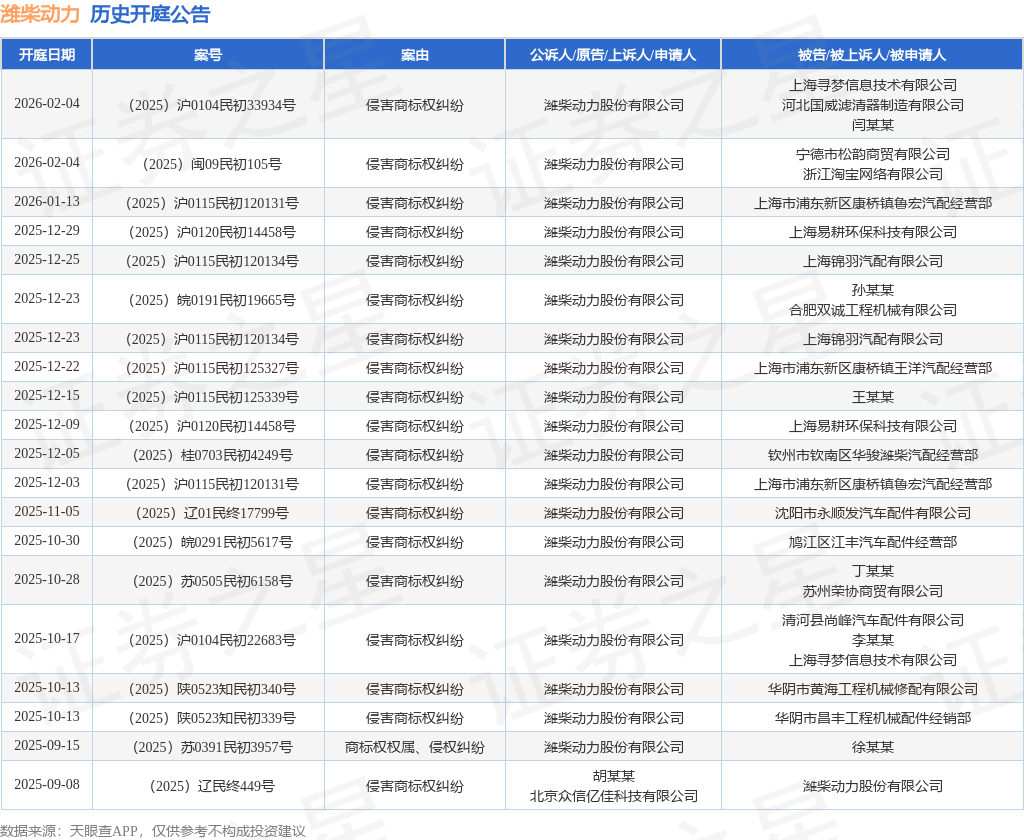Click the 数据来源 天眼查APP footer note
The height and width of the screenshot is (840, 1024).
pos(153,831)
